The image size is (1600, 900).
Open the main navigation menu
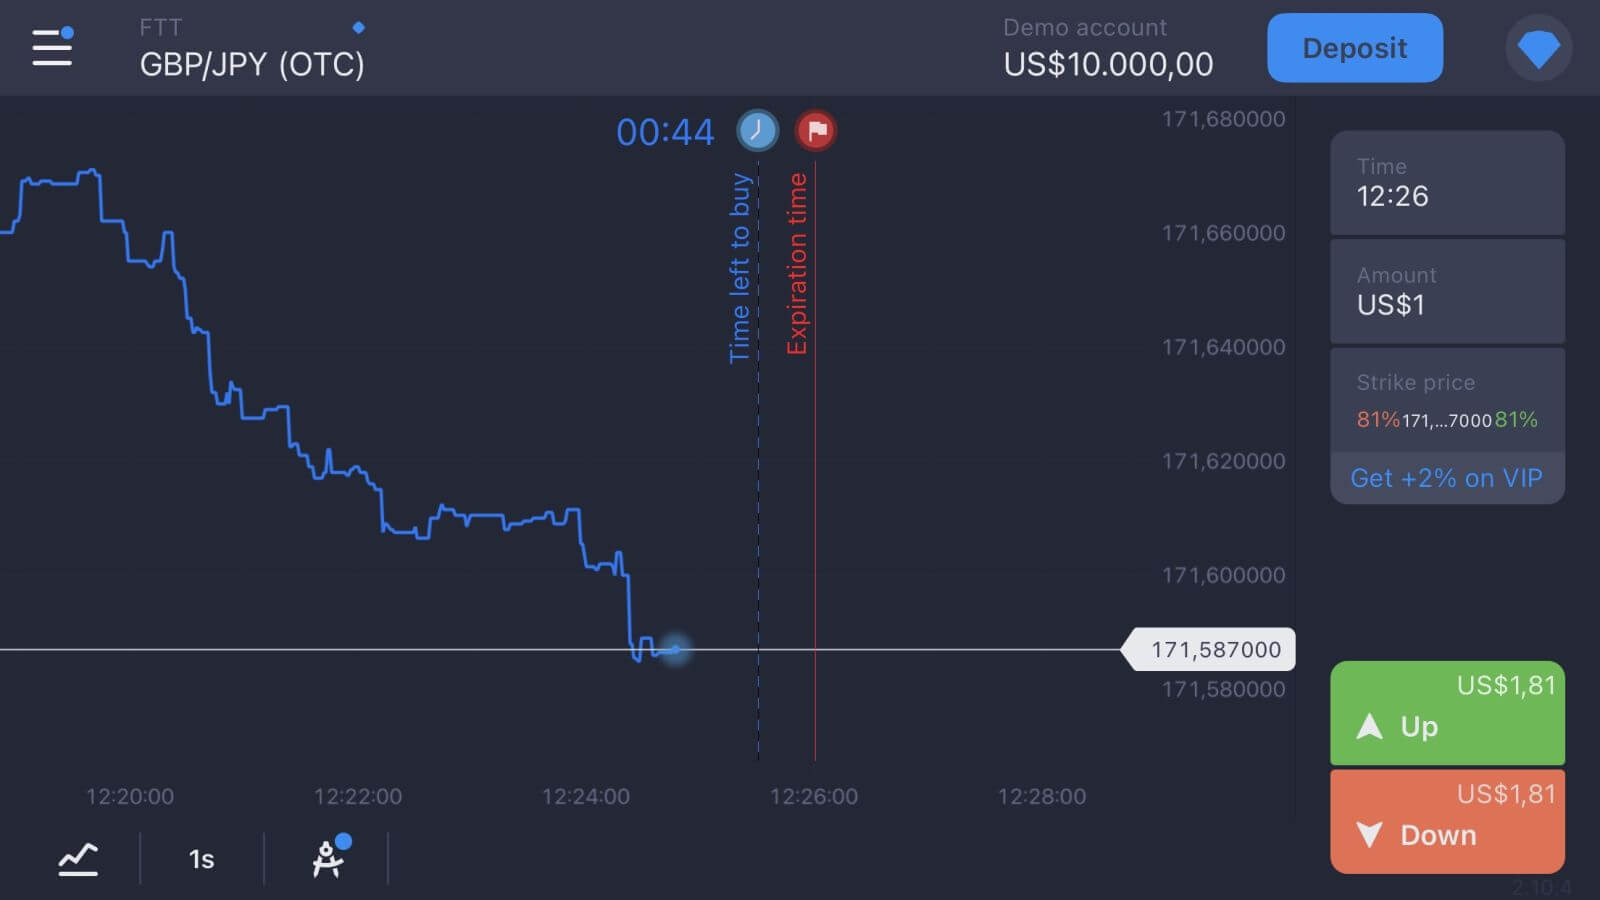tap(52, 47)
